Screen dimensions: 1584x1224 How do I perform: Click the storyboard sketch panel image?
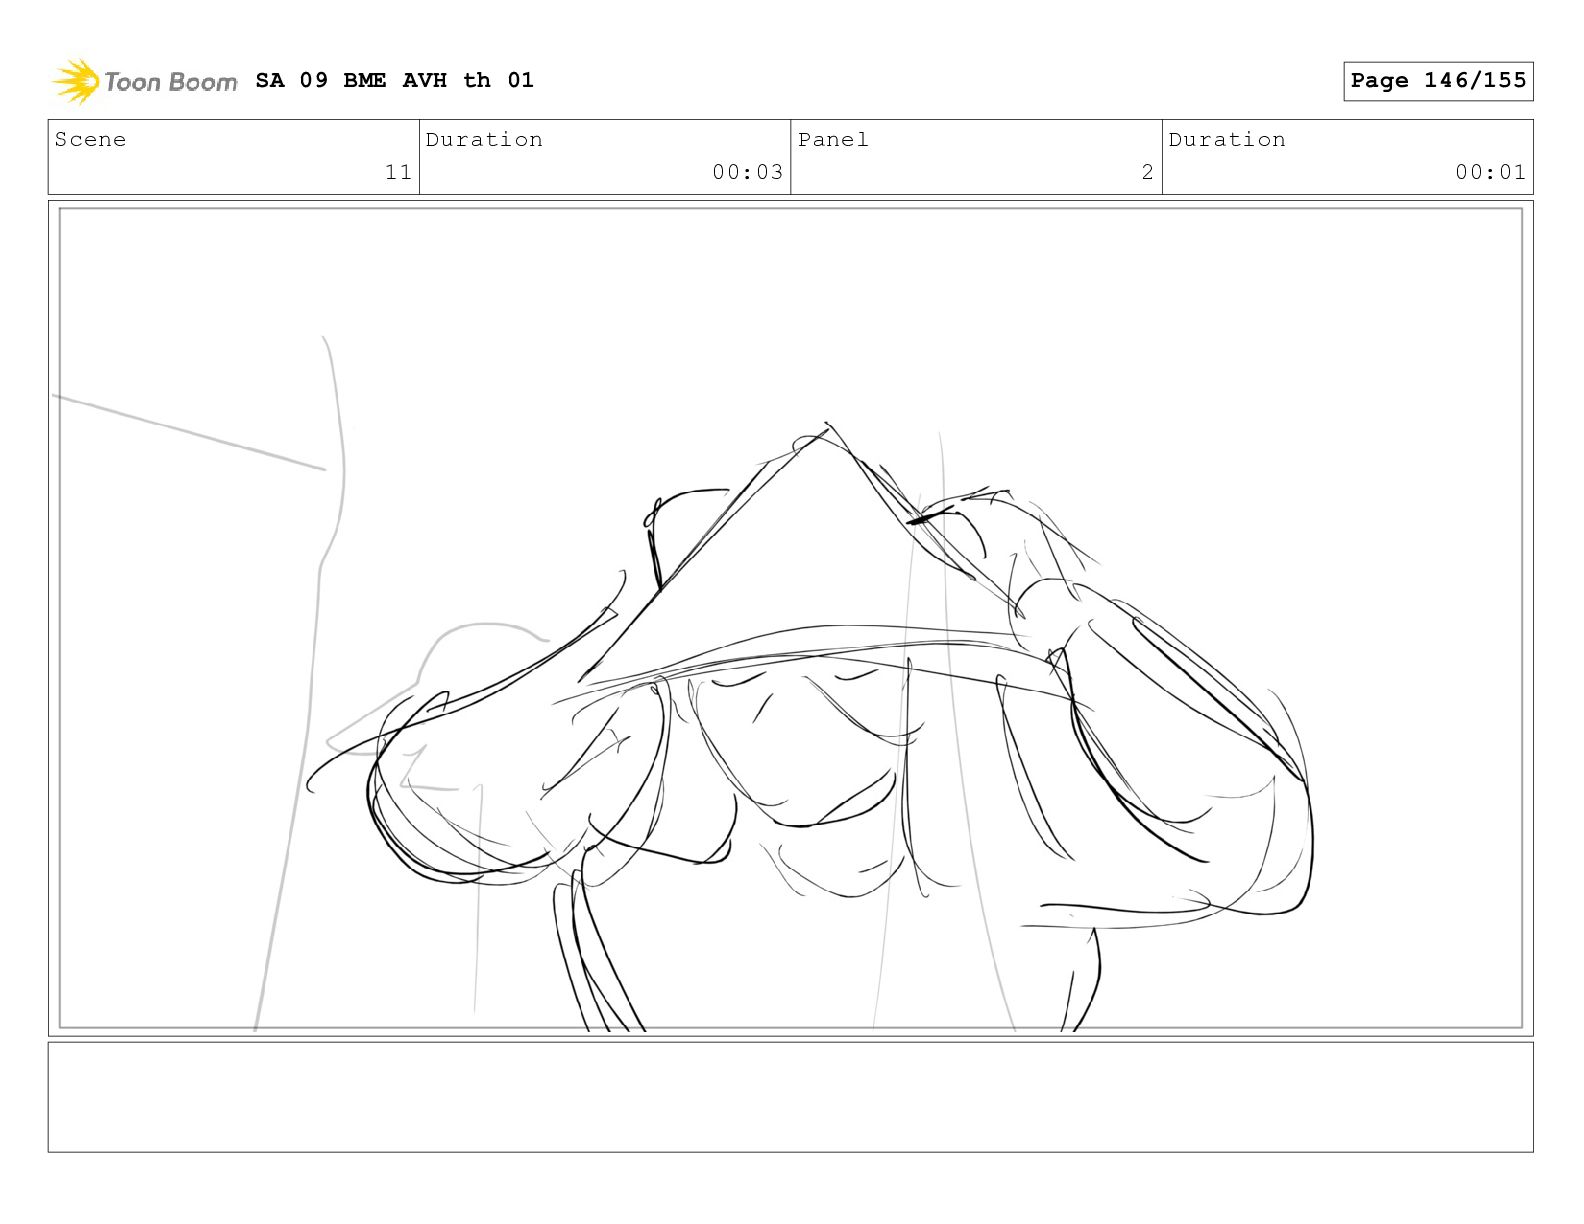(791, 618)
